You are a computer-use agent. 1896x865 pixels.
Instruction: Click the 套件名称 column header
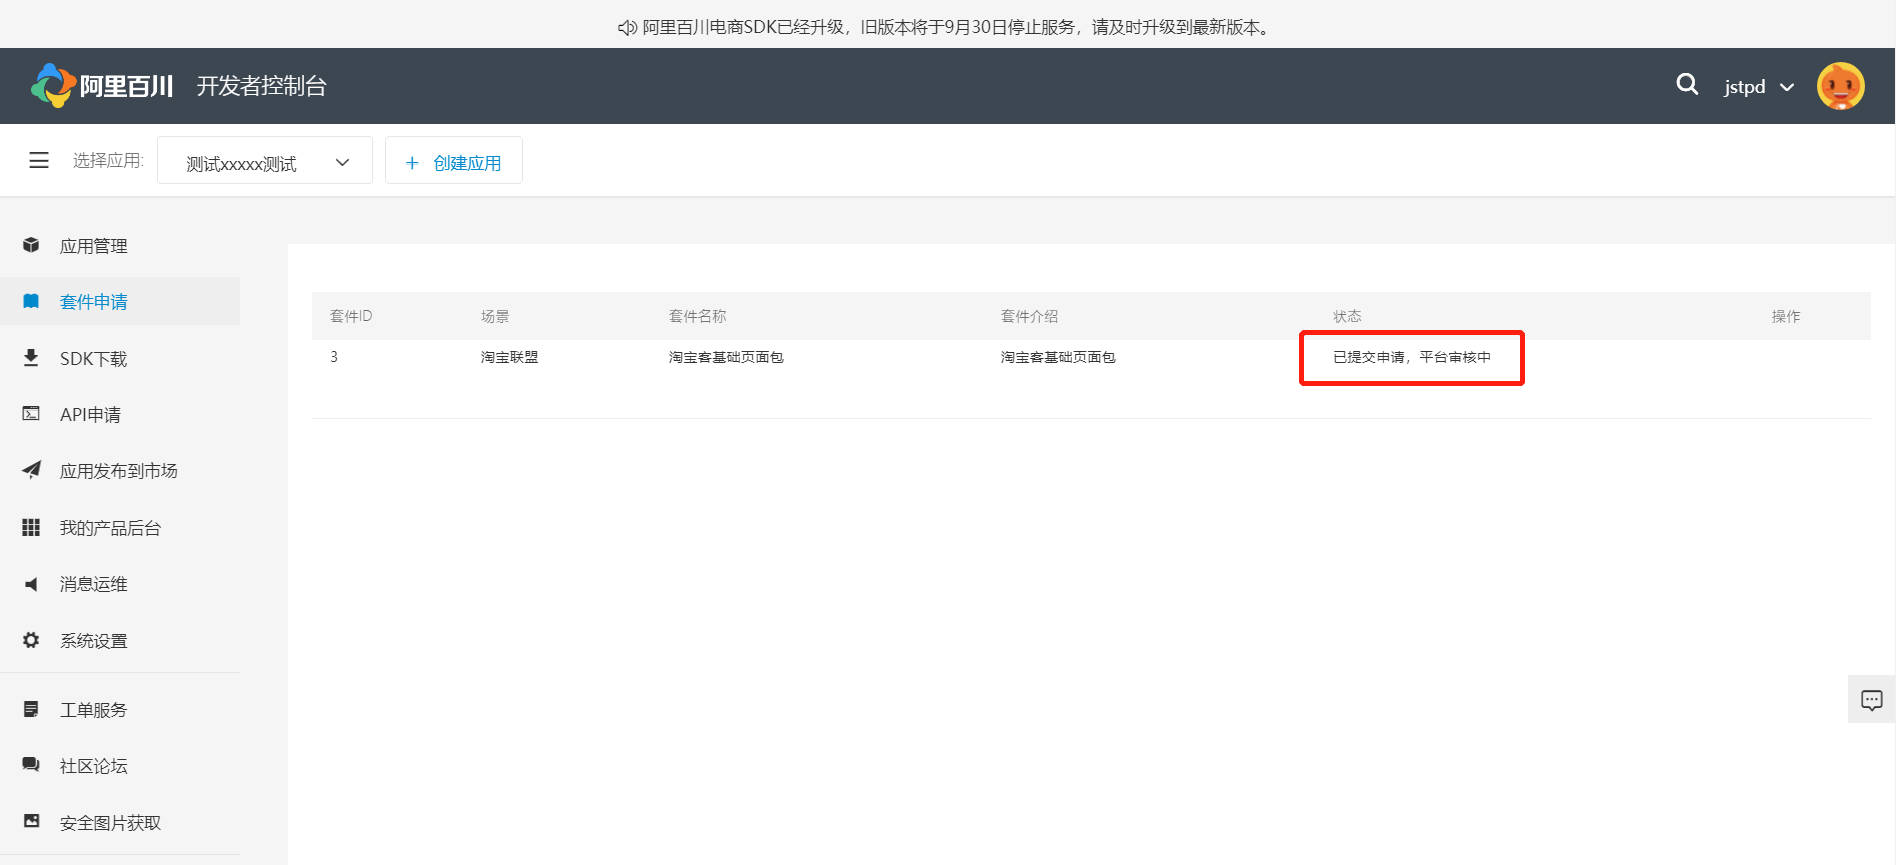click(x=698, y=316)
